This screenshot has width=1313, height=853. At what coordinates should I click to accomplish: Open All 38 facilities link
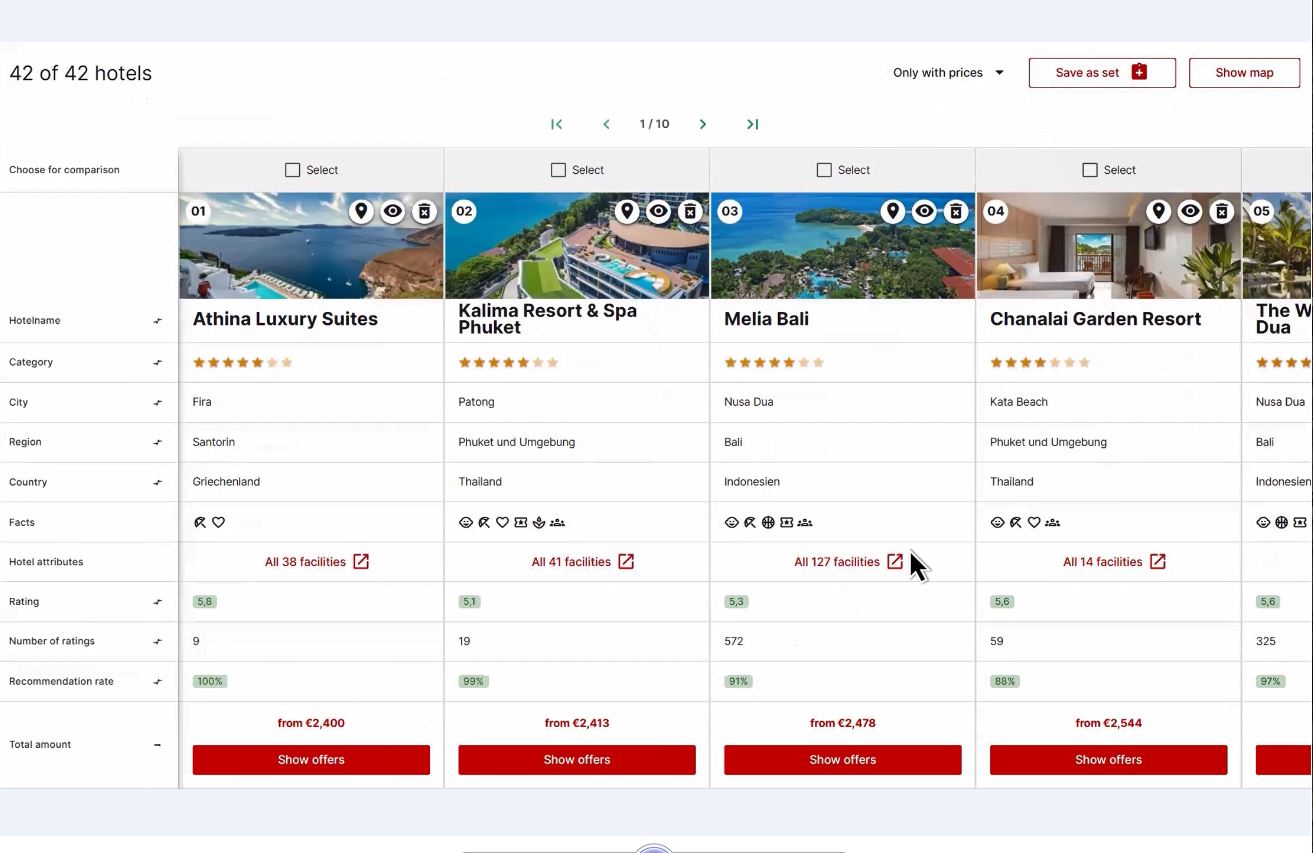(317, 562)
